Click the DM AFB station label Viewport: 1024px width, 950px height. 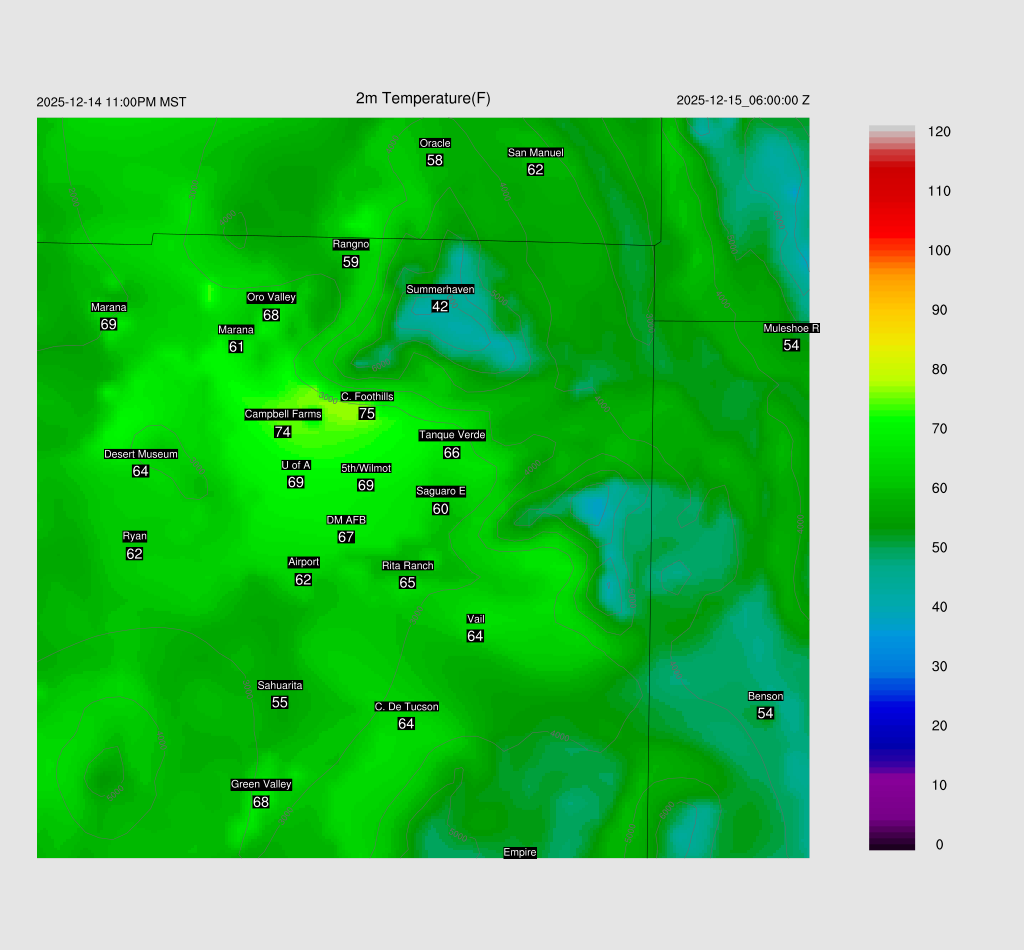[x=346, y=520]
